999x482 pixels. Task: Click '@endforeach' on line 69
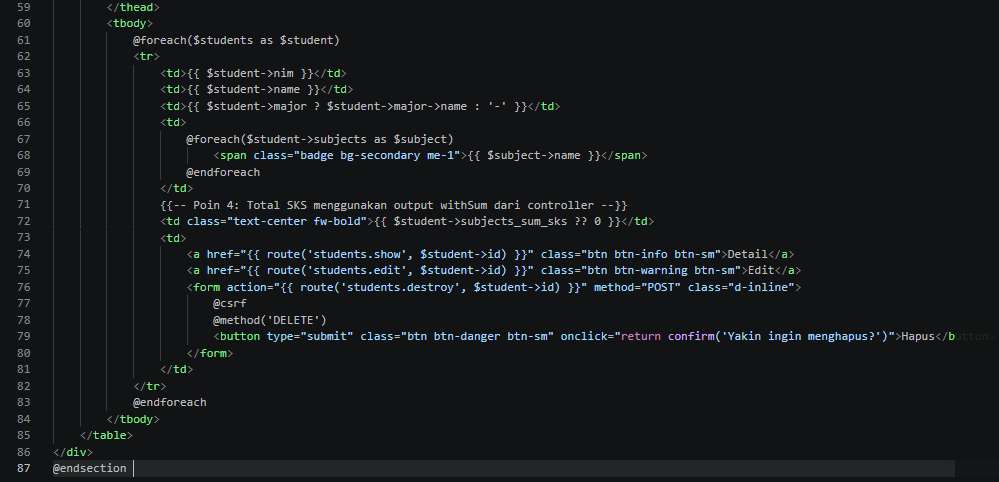tap(223, 172)
